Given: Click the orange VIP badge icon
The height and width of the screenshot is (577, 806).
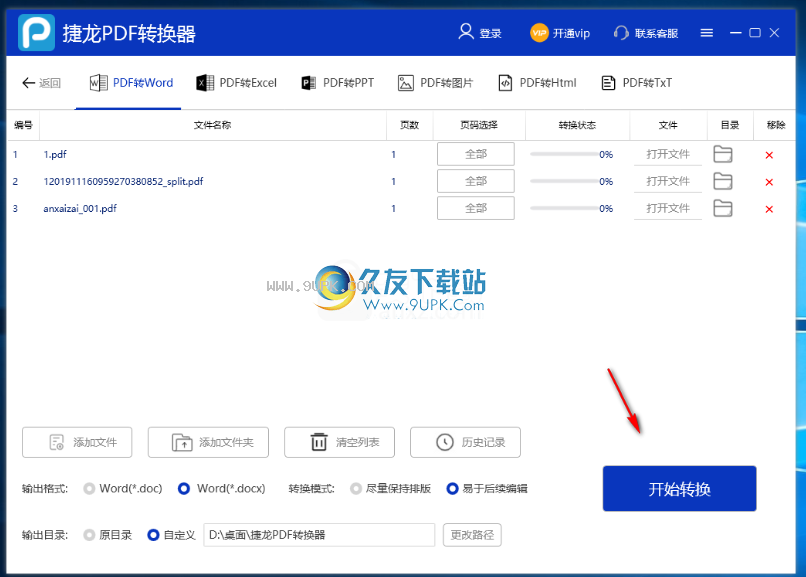Looking at the screenshot, I should pyautogui.click(x=539, y=33).
